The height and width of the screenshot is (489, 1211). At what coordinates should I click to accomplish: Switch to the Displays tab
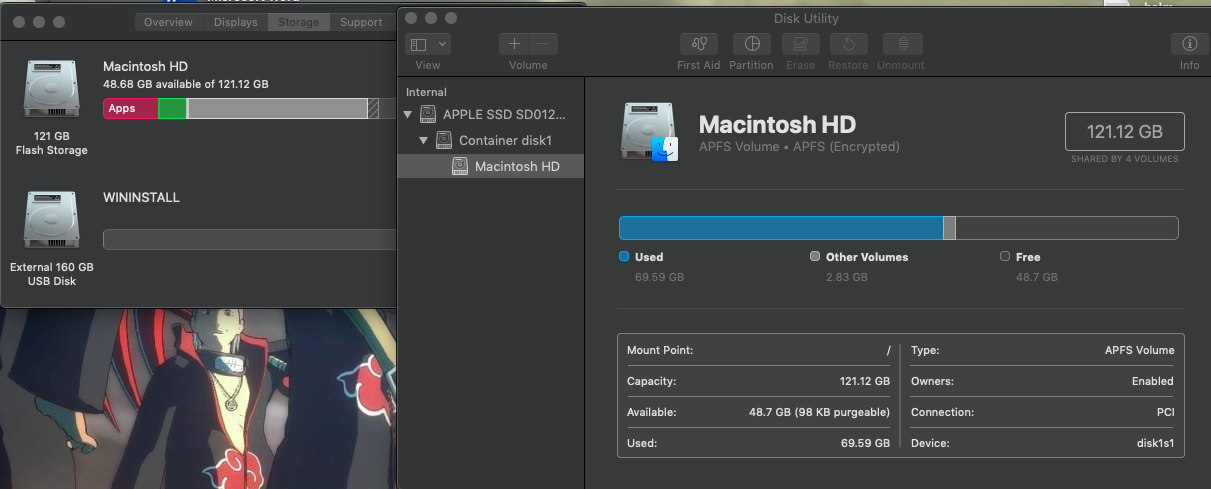[236, 22]
